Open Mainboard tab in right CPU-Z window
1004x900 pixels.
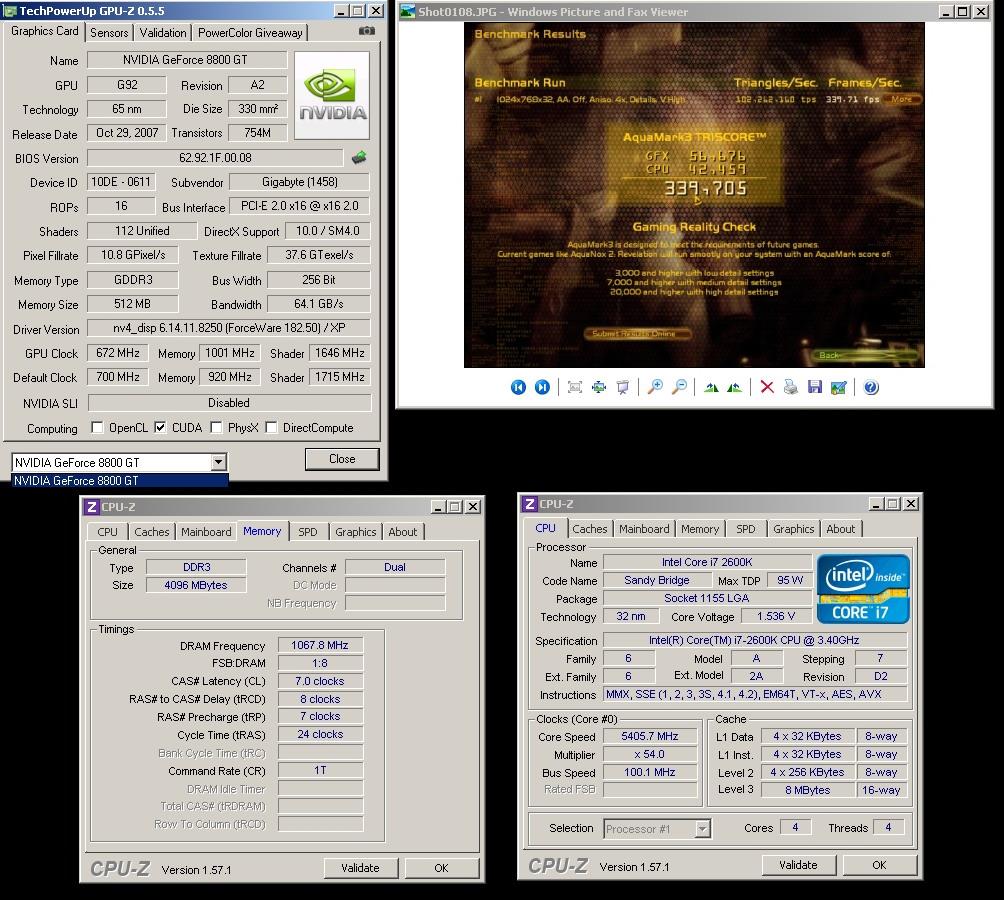[x=644, y=529]
